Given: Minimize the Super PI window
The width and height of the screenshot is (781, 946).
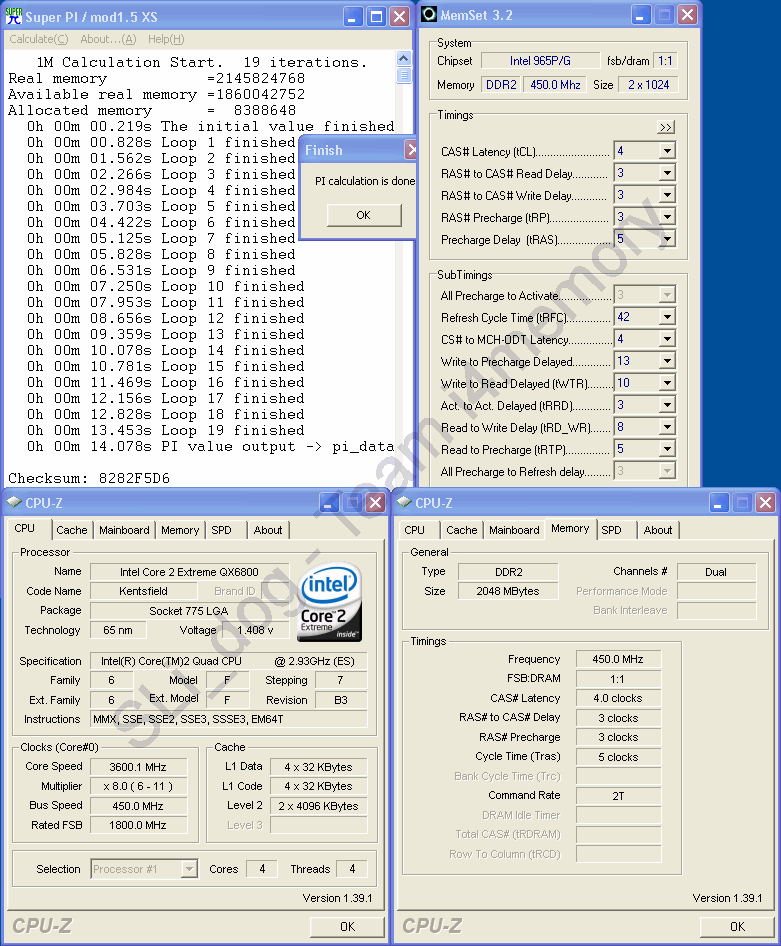Looking at the screenshot, I should (353, 16).
